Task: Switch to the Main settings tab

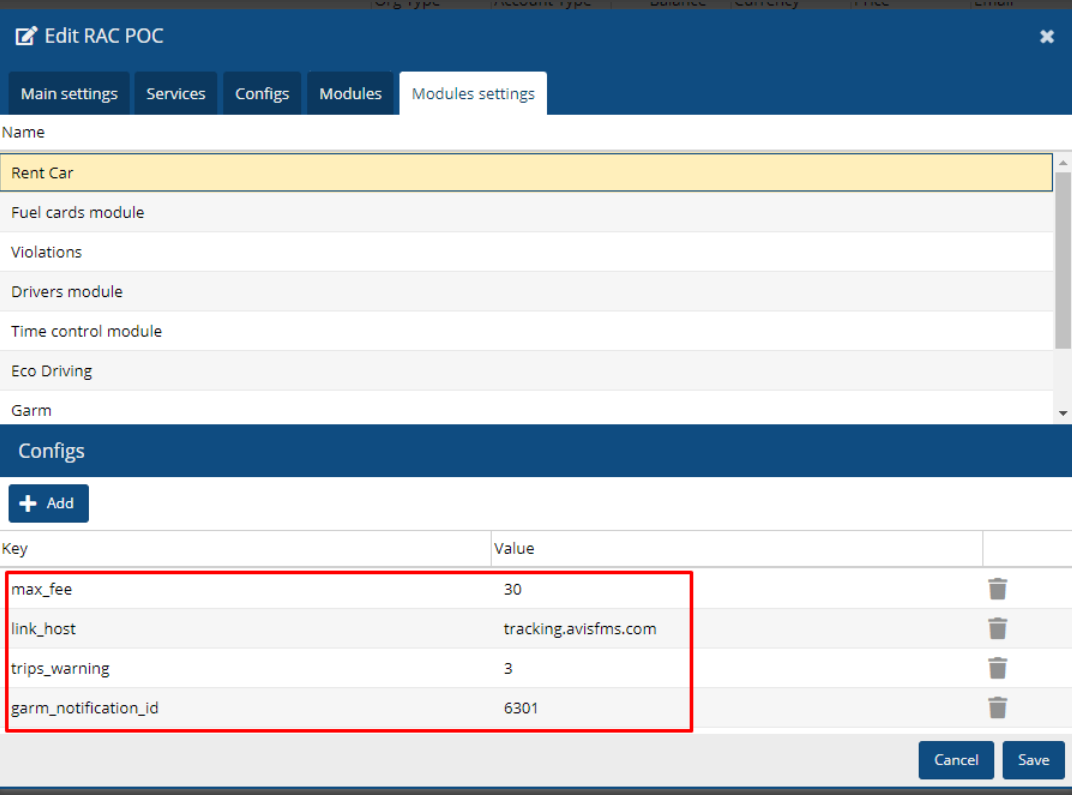Action: [x=69, y=94]
